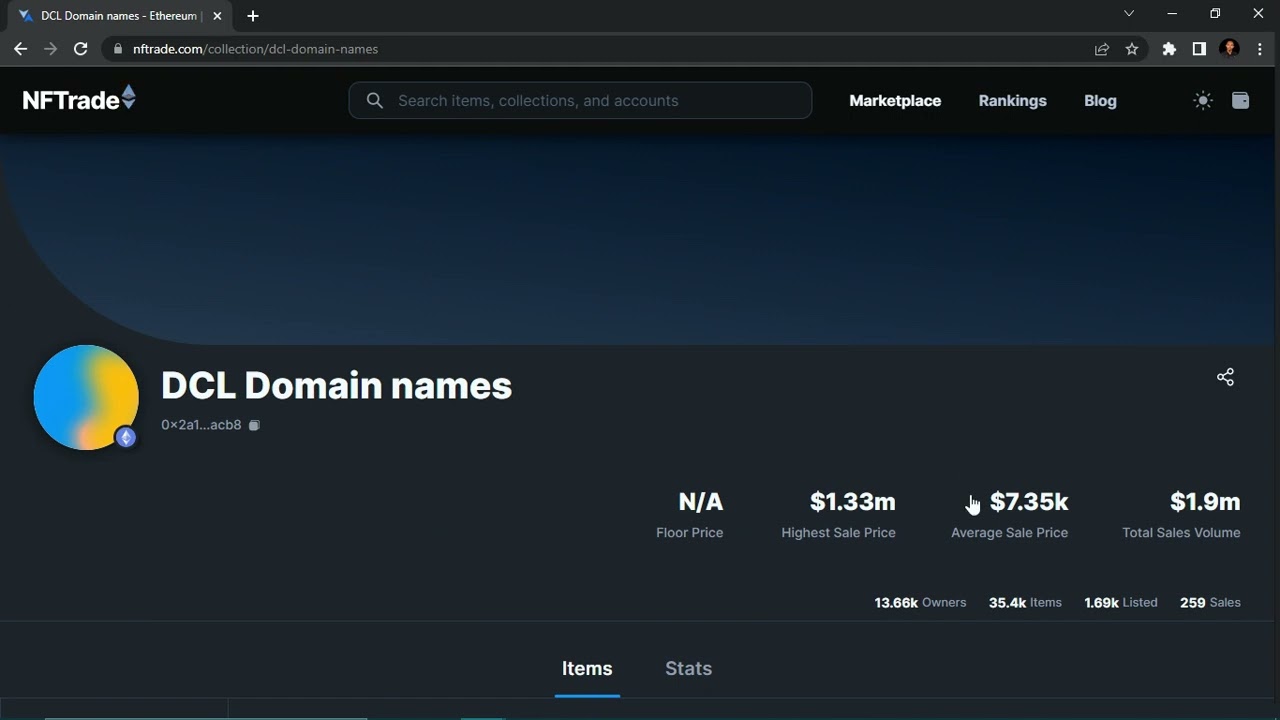This screenshot has width=1280, height=720.
Task: Click the search magnifier icon
Action: coord(375,100)
